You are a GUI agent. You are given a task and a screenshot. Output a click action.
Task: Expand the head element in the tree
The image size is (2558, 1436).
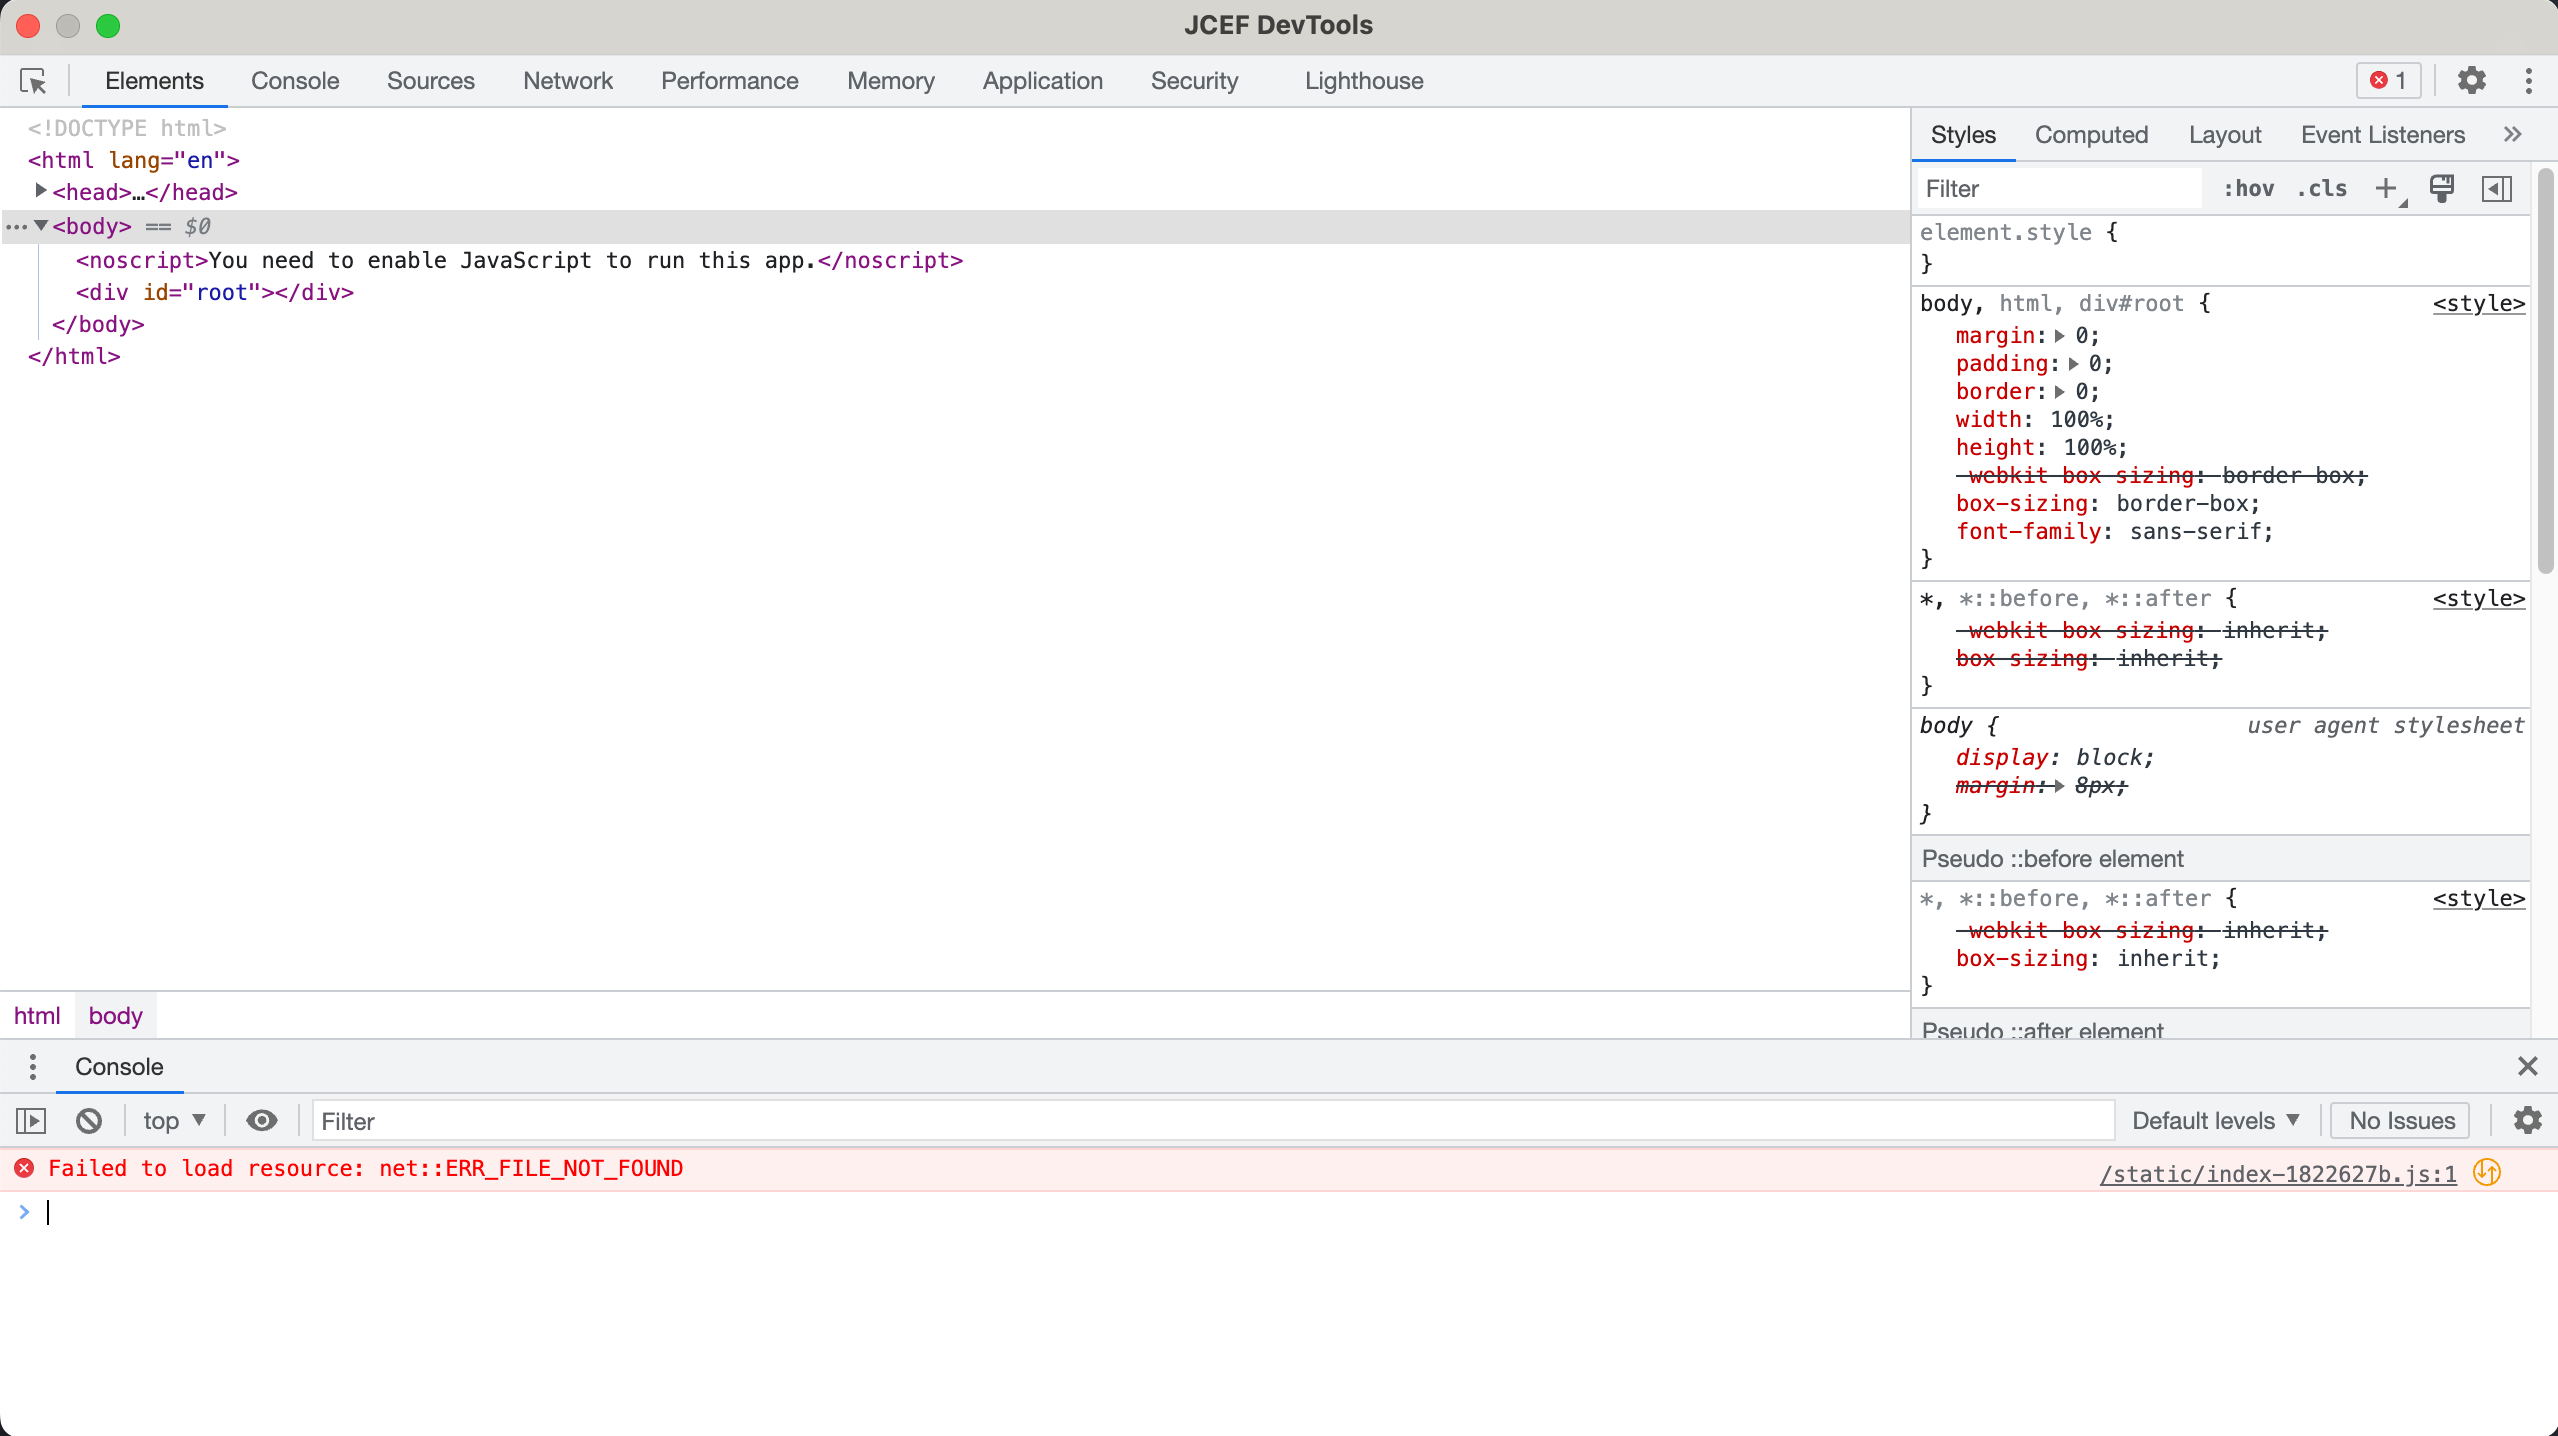pos(40,191)
